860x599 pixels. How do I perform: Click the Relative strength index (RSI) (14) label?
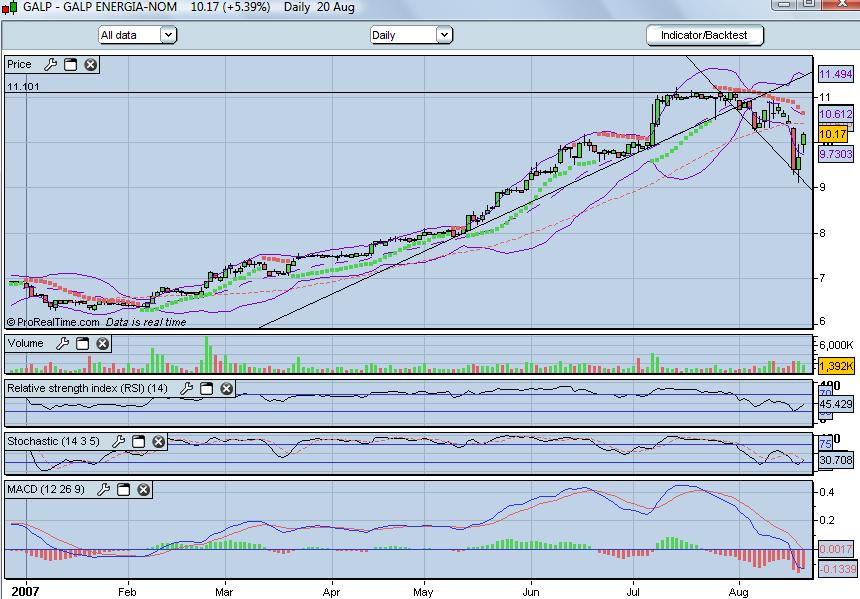tap(87, 388)
